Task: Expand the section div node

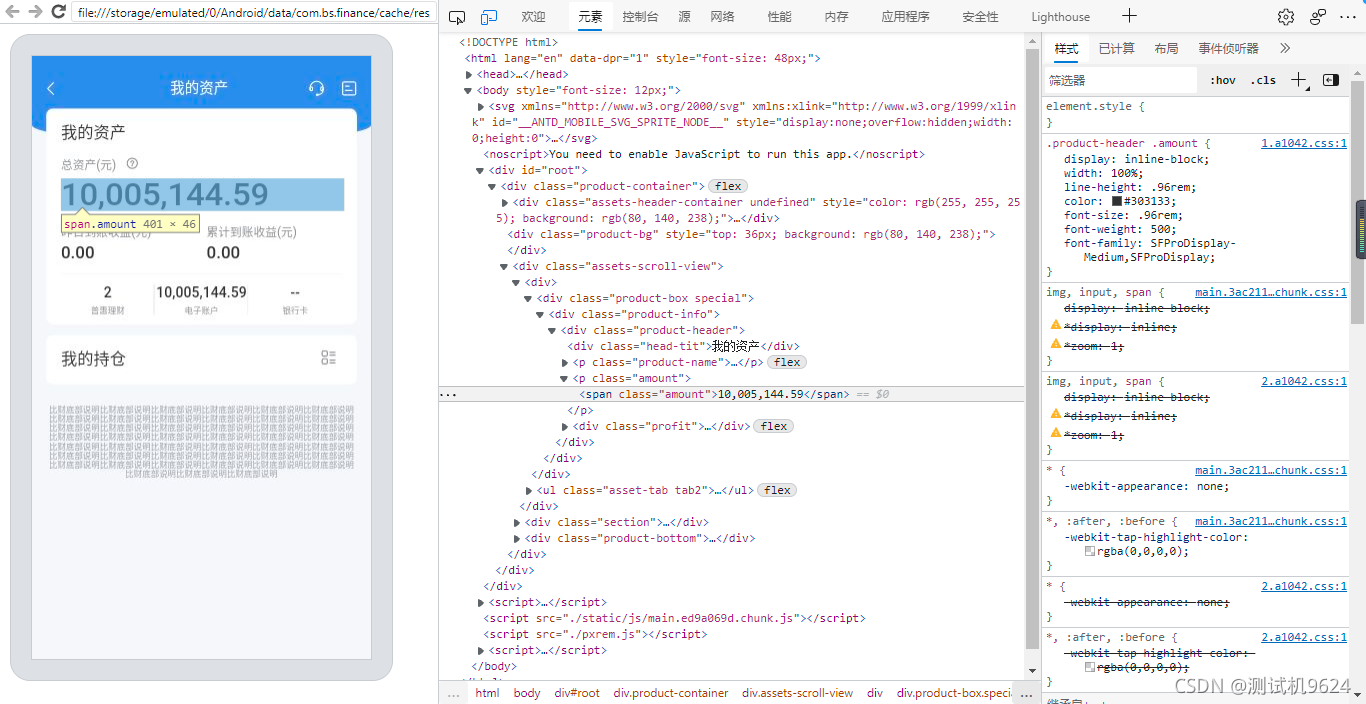Action: pyautogui.click(x=517, y=523)
